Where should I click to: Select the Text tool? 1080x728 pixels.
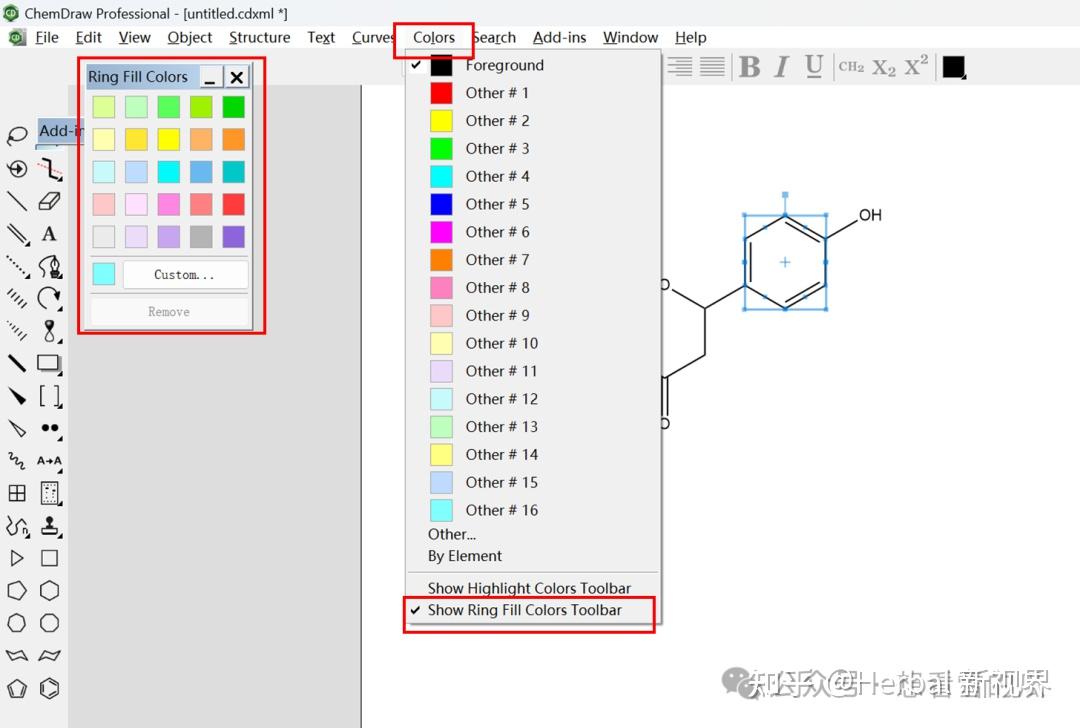50,234
